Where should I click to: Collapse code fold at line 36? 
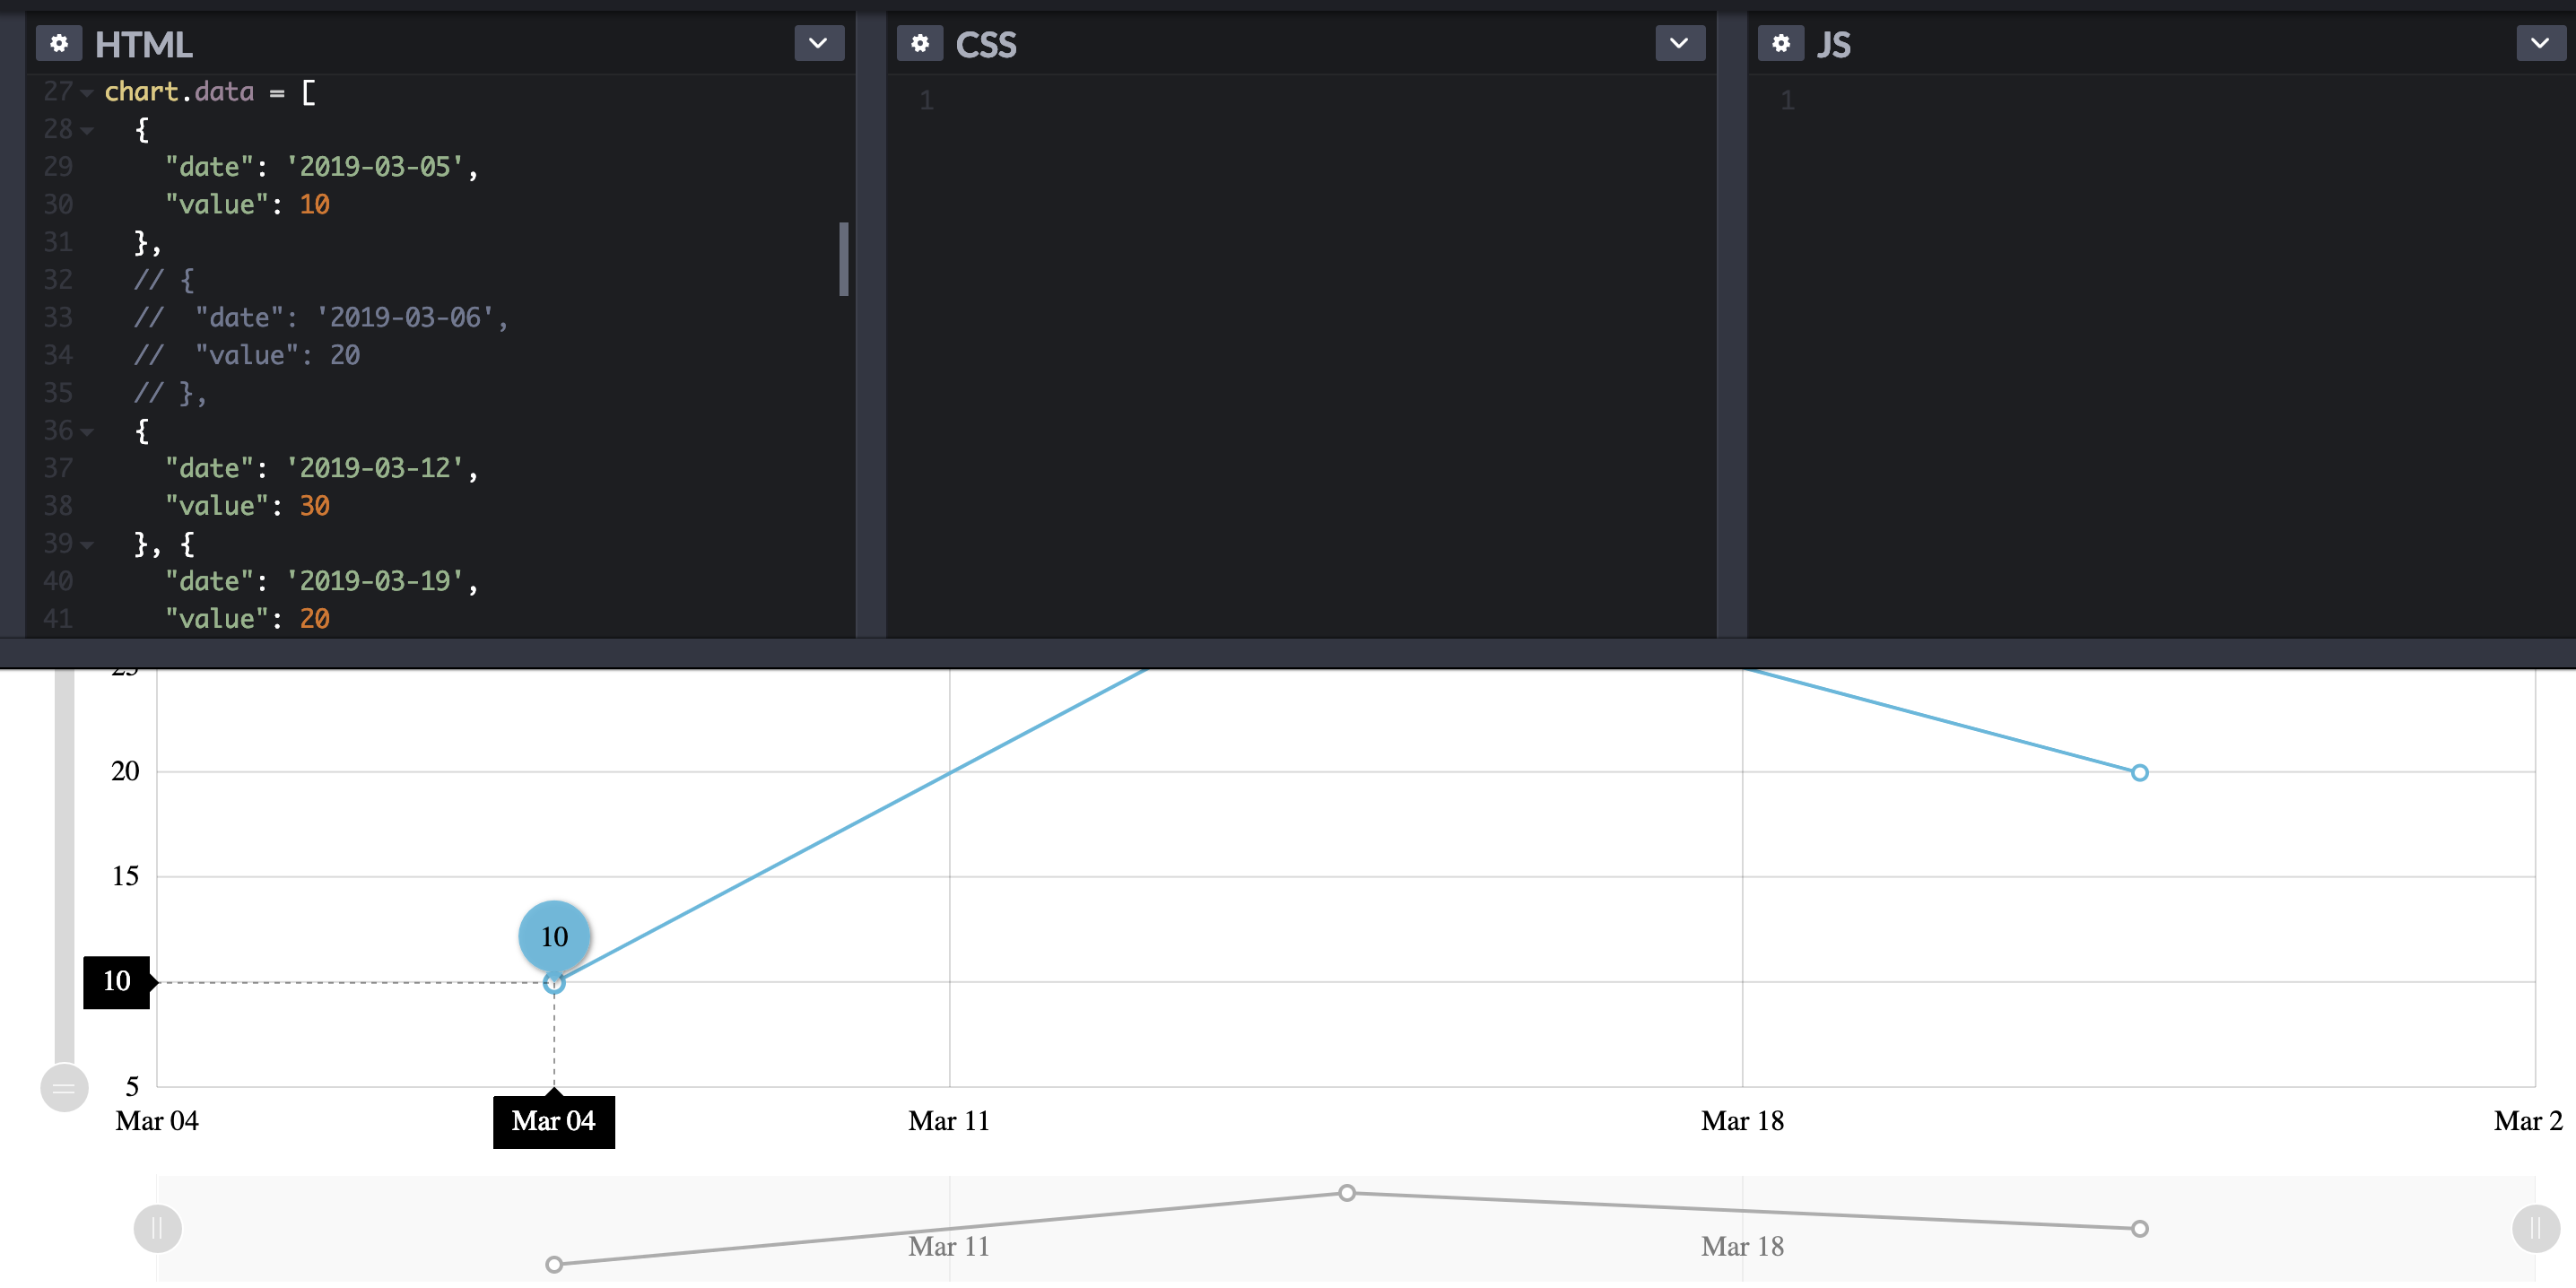coord(87,432)
